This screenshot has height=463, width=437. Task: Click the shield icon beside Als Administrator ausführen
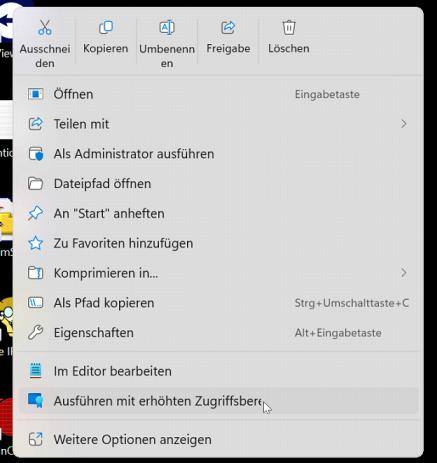(35, 154)
